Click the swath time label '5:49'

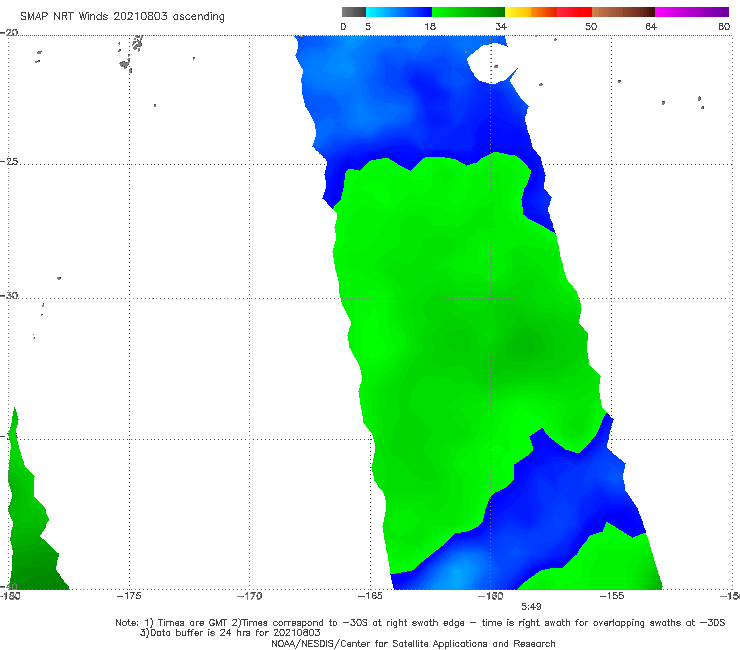[531, 607]
